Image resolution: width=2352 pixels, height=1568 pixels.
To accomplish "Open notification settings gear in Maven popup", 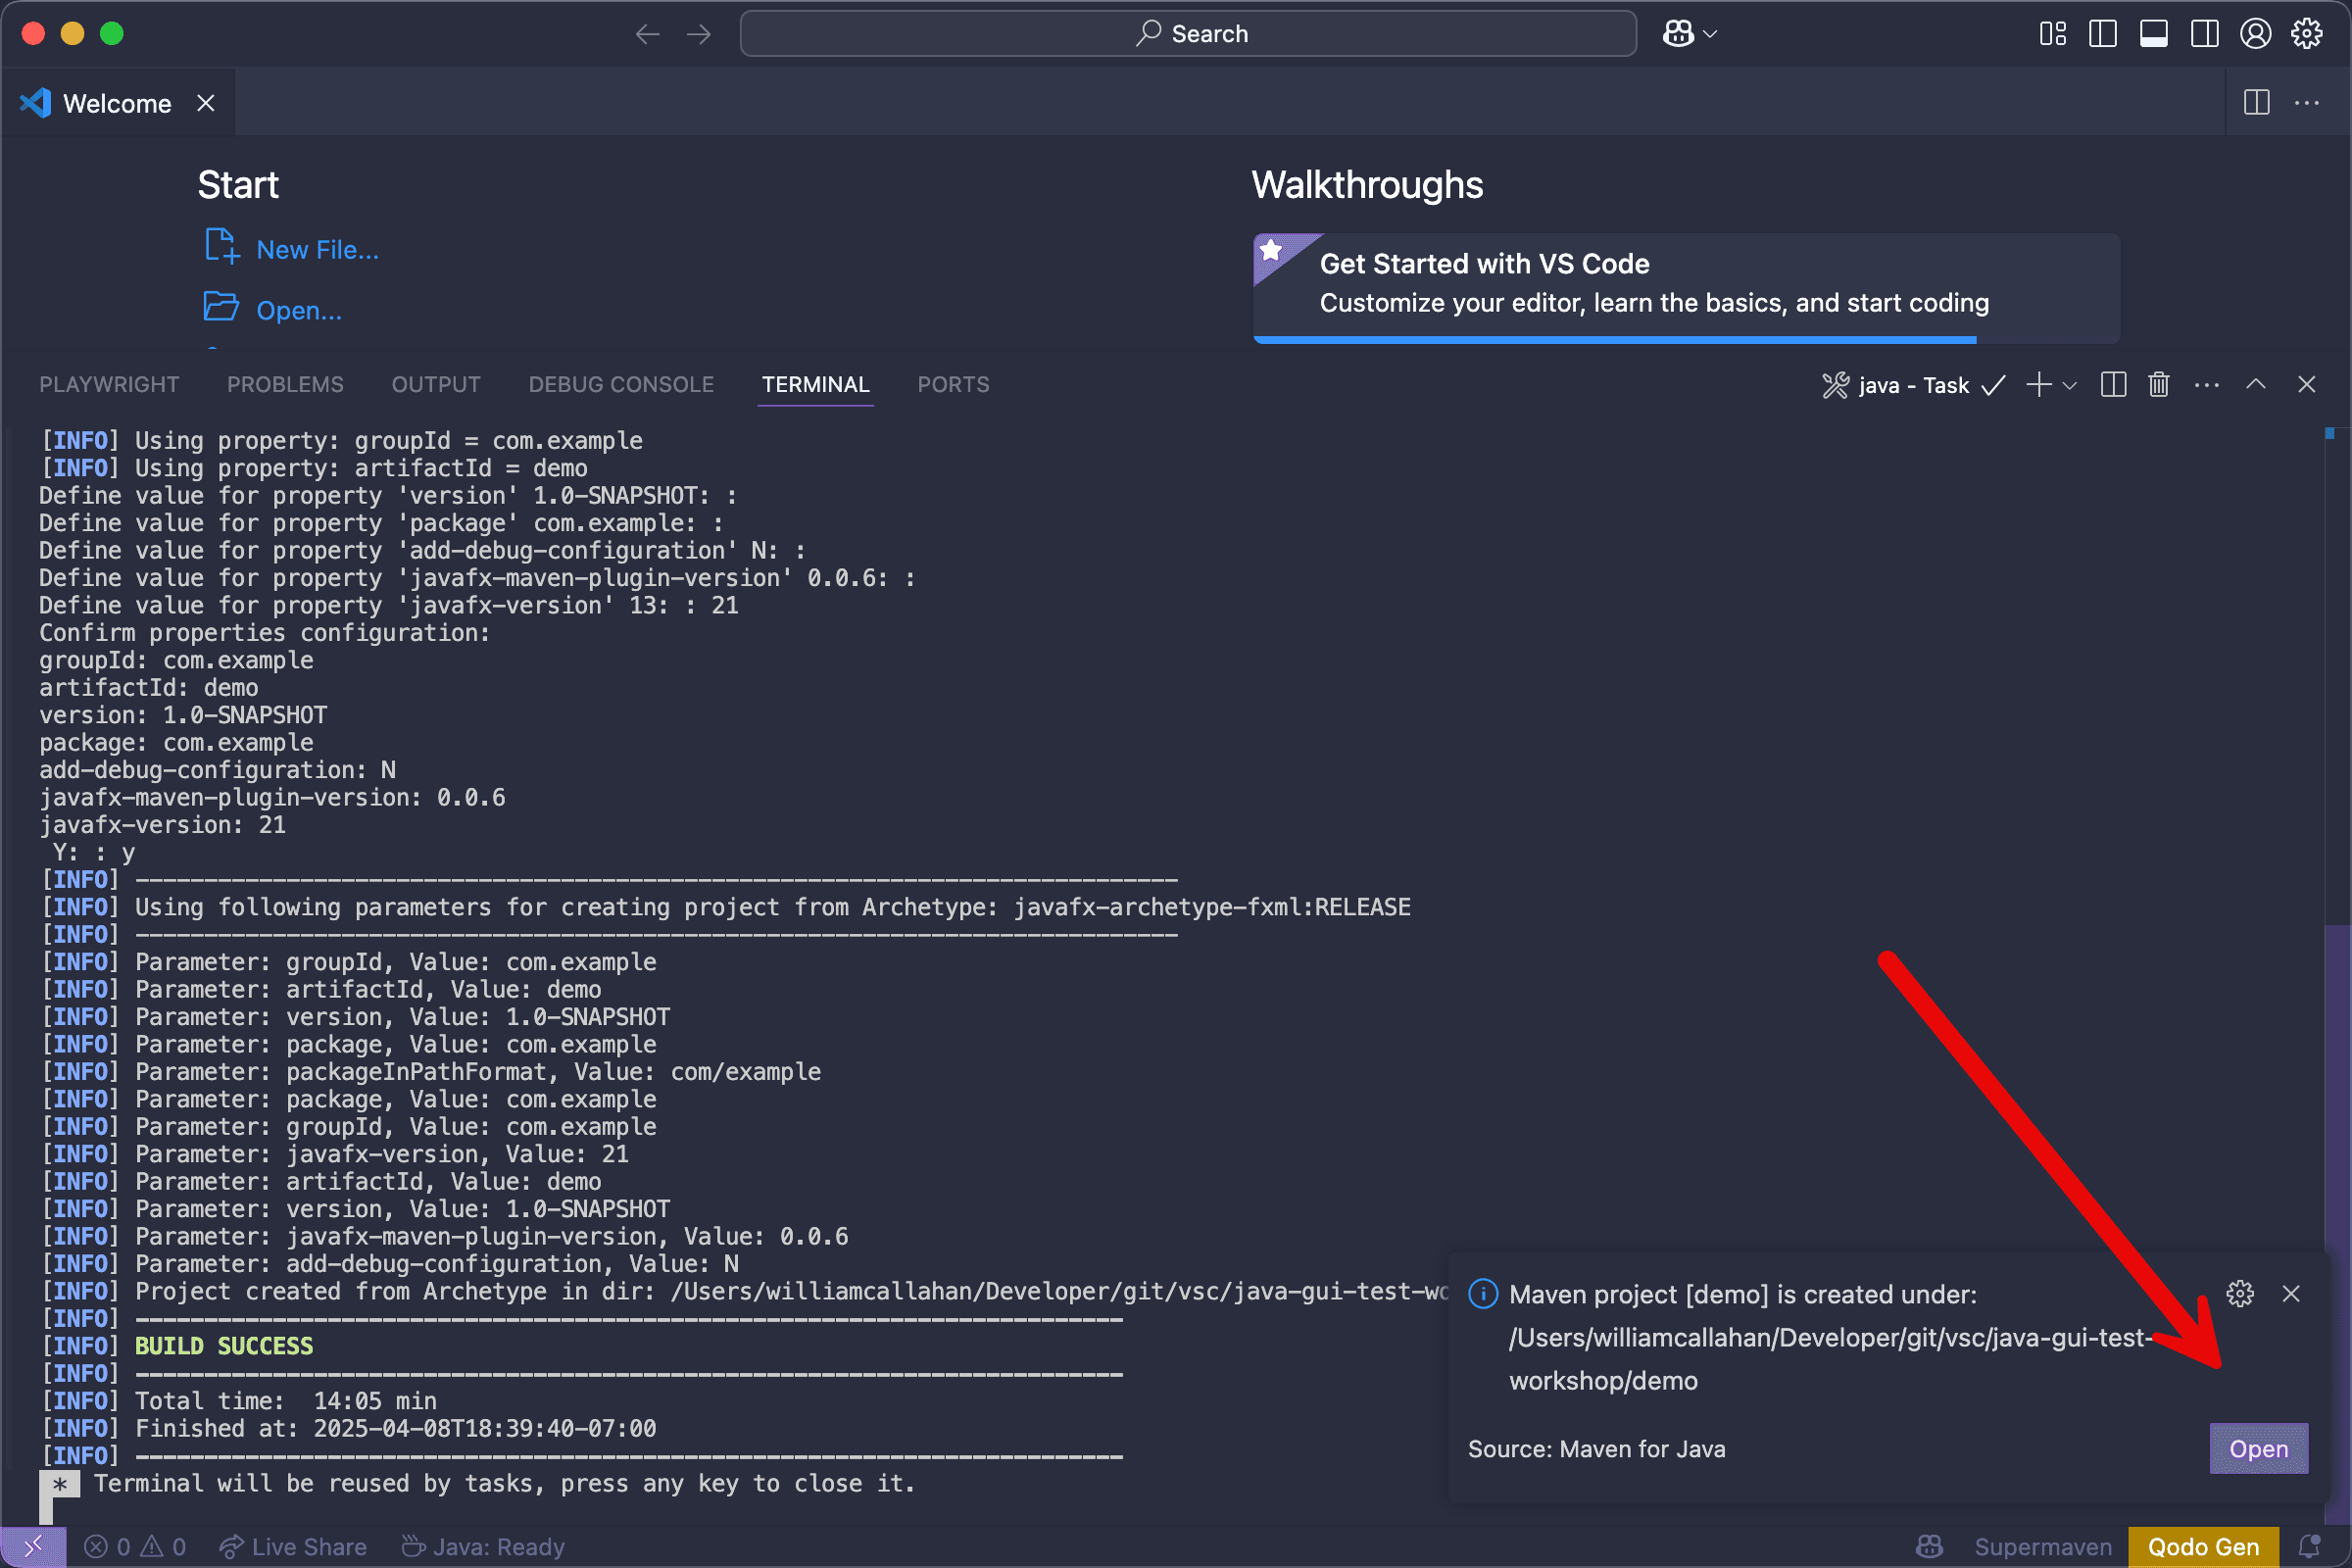I will coord(2238,1292).
